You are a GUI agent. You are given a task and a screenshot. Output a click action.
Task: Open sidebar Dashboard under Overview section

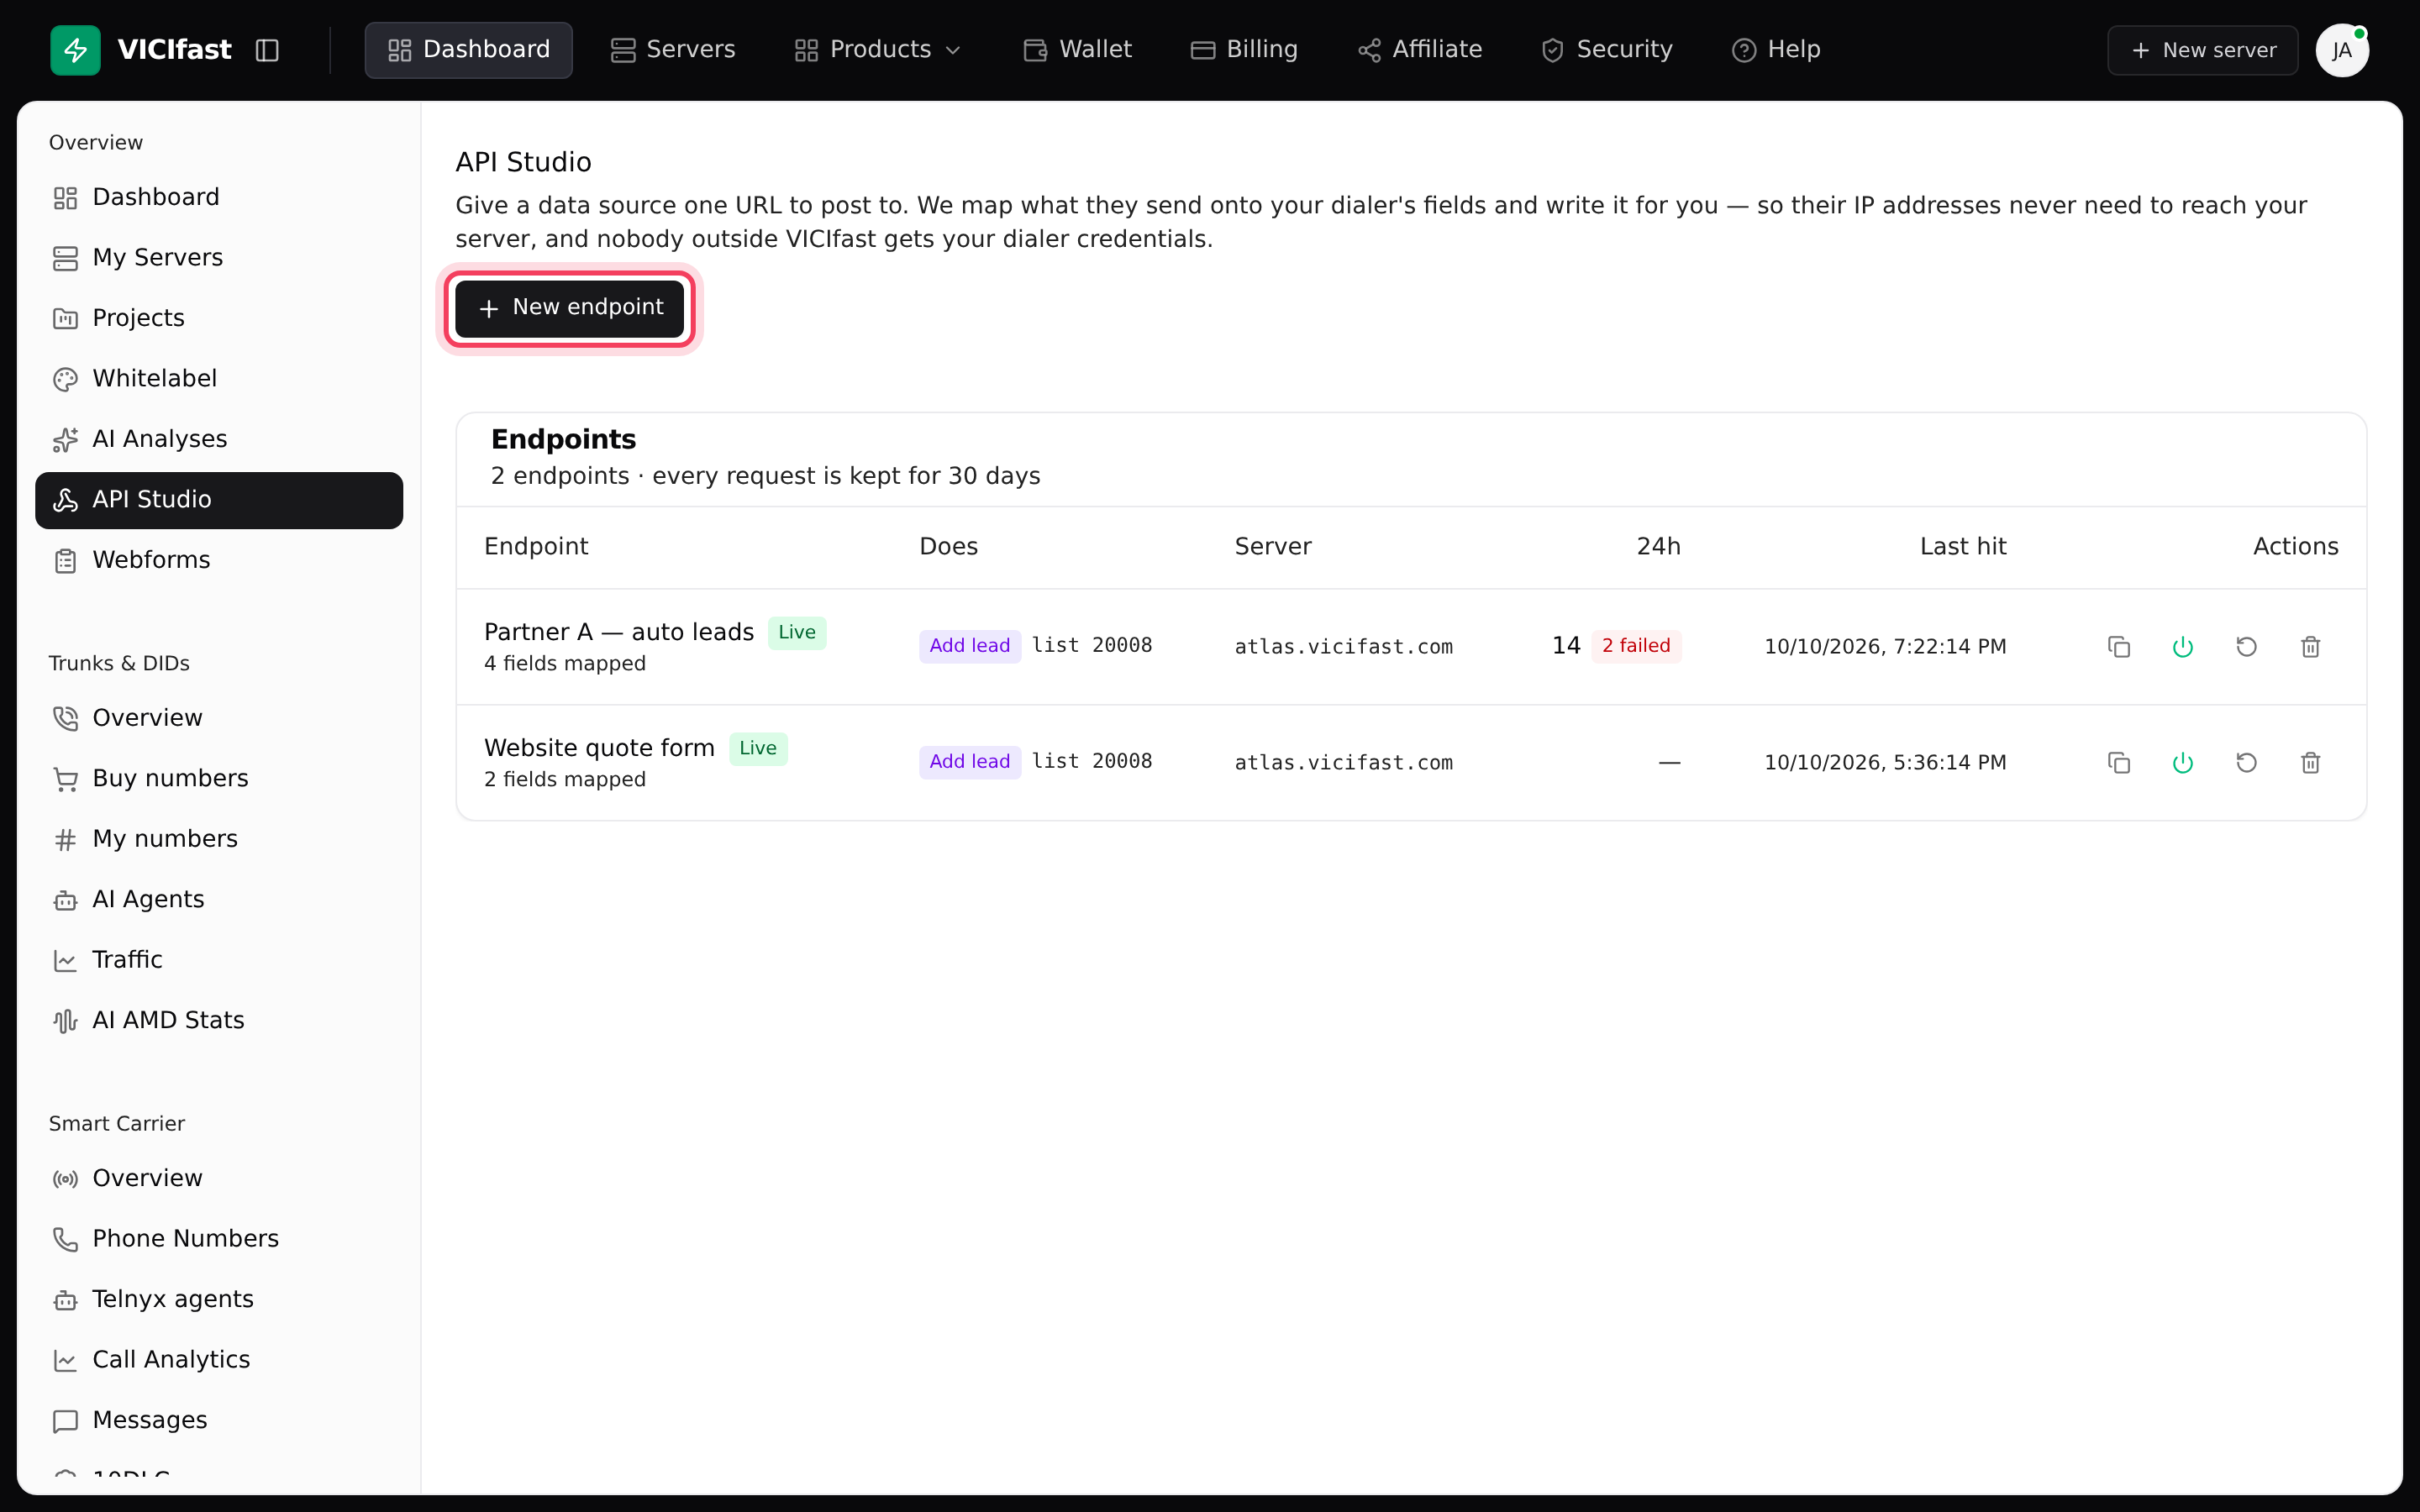219,198
